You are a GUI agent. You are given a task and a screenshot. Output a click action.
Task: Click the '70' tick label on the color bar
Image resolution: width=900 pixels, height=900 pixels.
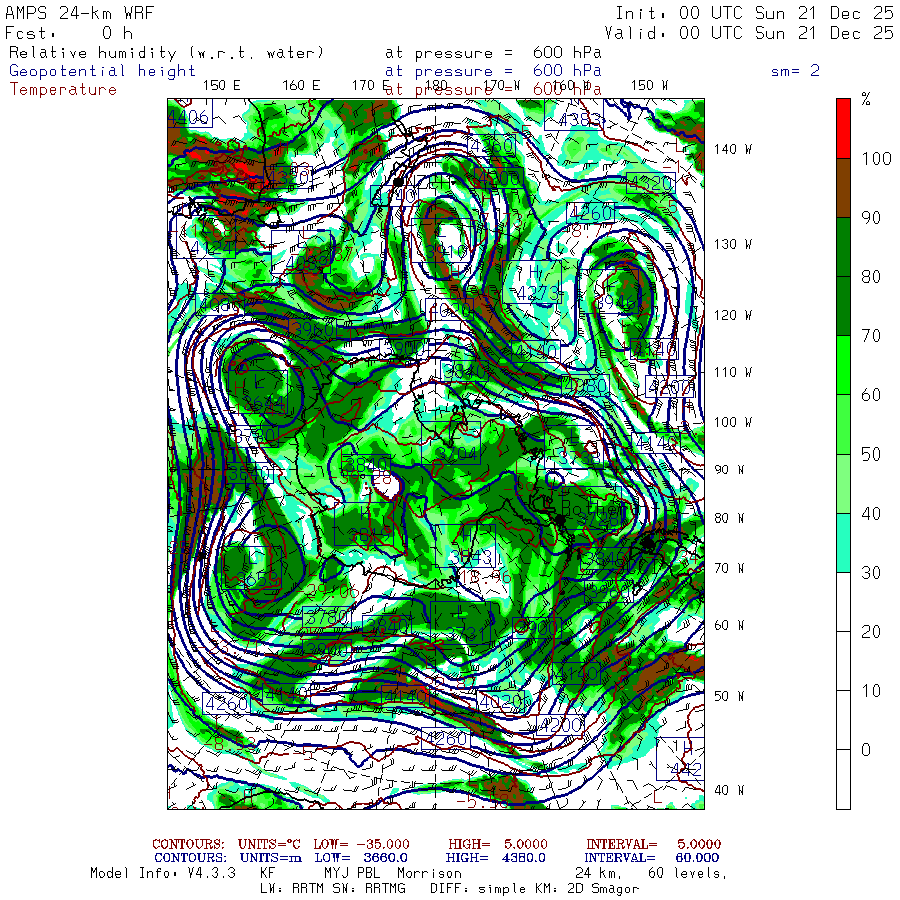click(871, 336)
